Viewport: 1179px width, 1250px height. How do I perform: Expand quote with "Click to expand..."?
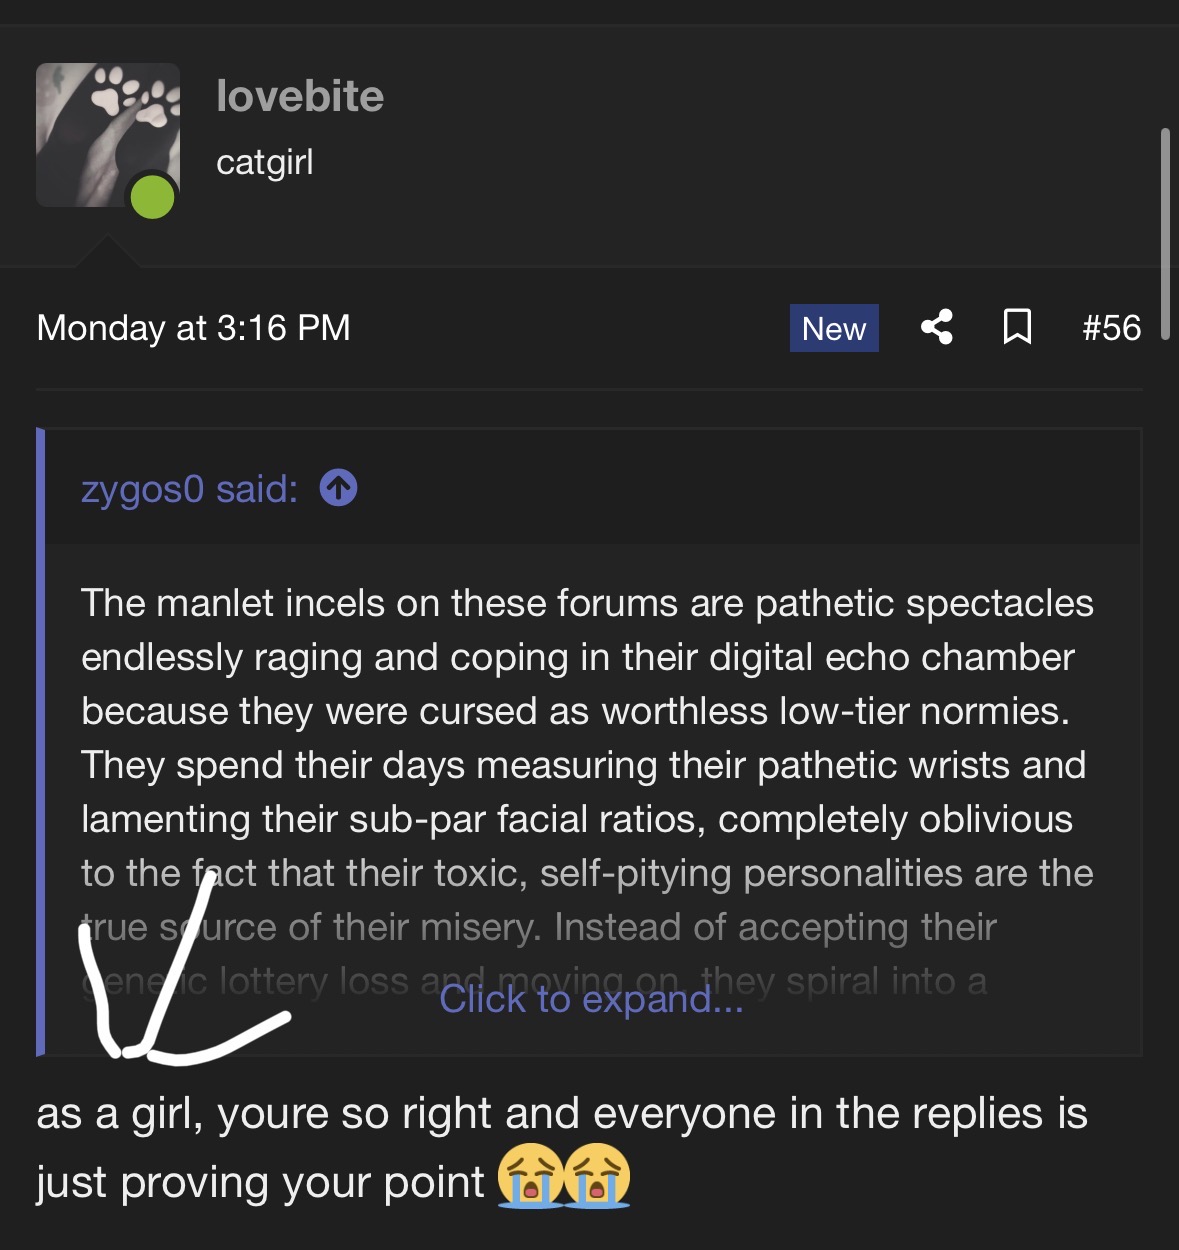coord(591,998)
